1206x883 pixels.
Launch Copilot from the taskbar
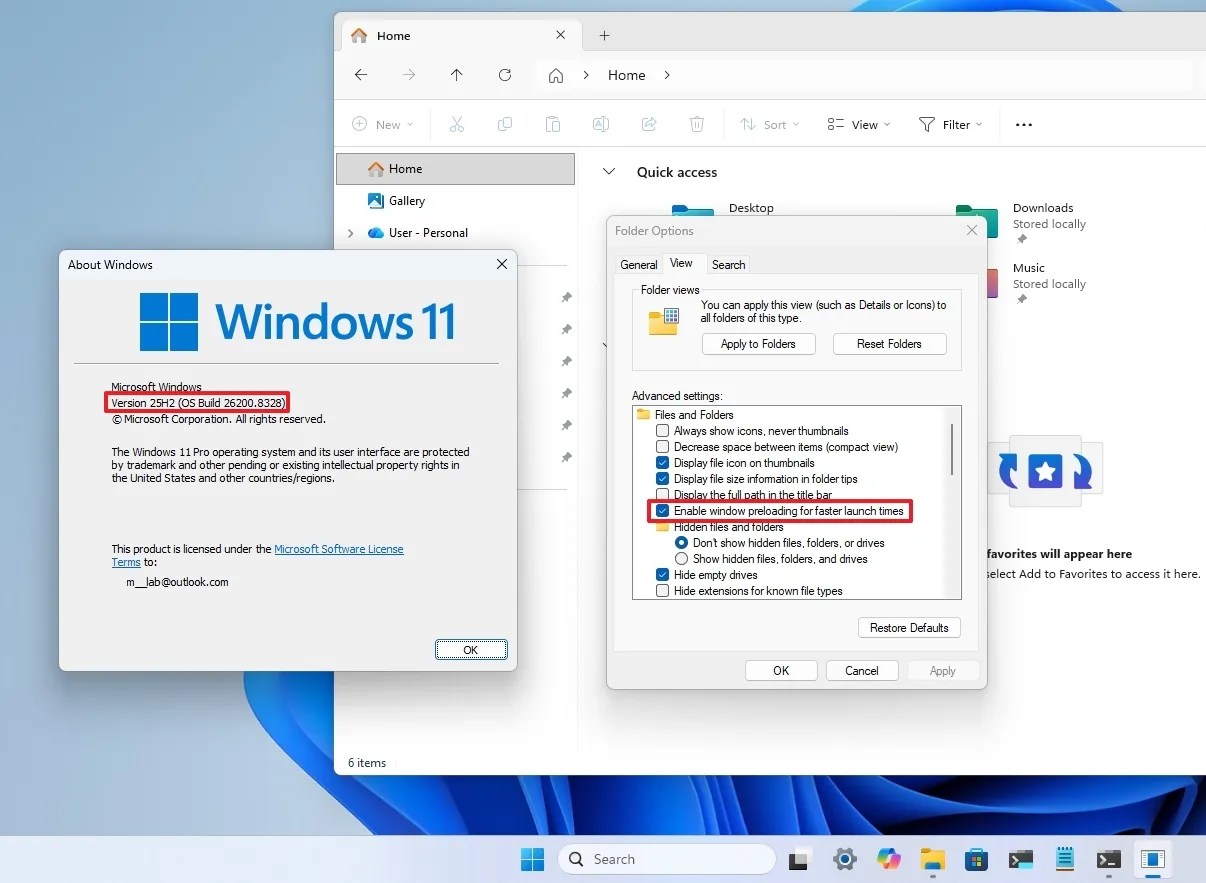point(889,859)
